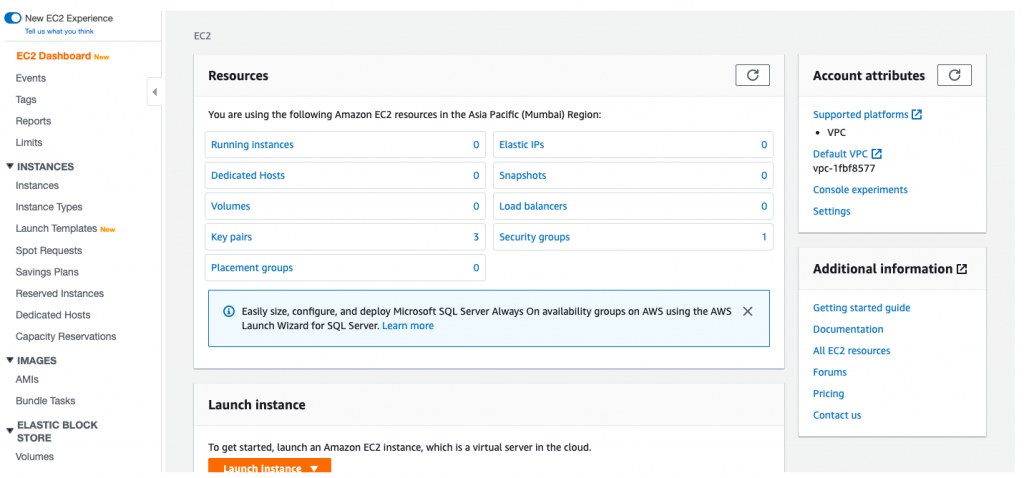
Task: Go to AMIs in the sidebar
Action: point(27,379)
